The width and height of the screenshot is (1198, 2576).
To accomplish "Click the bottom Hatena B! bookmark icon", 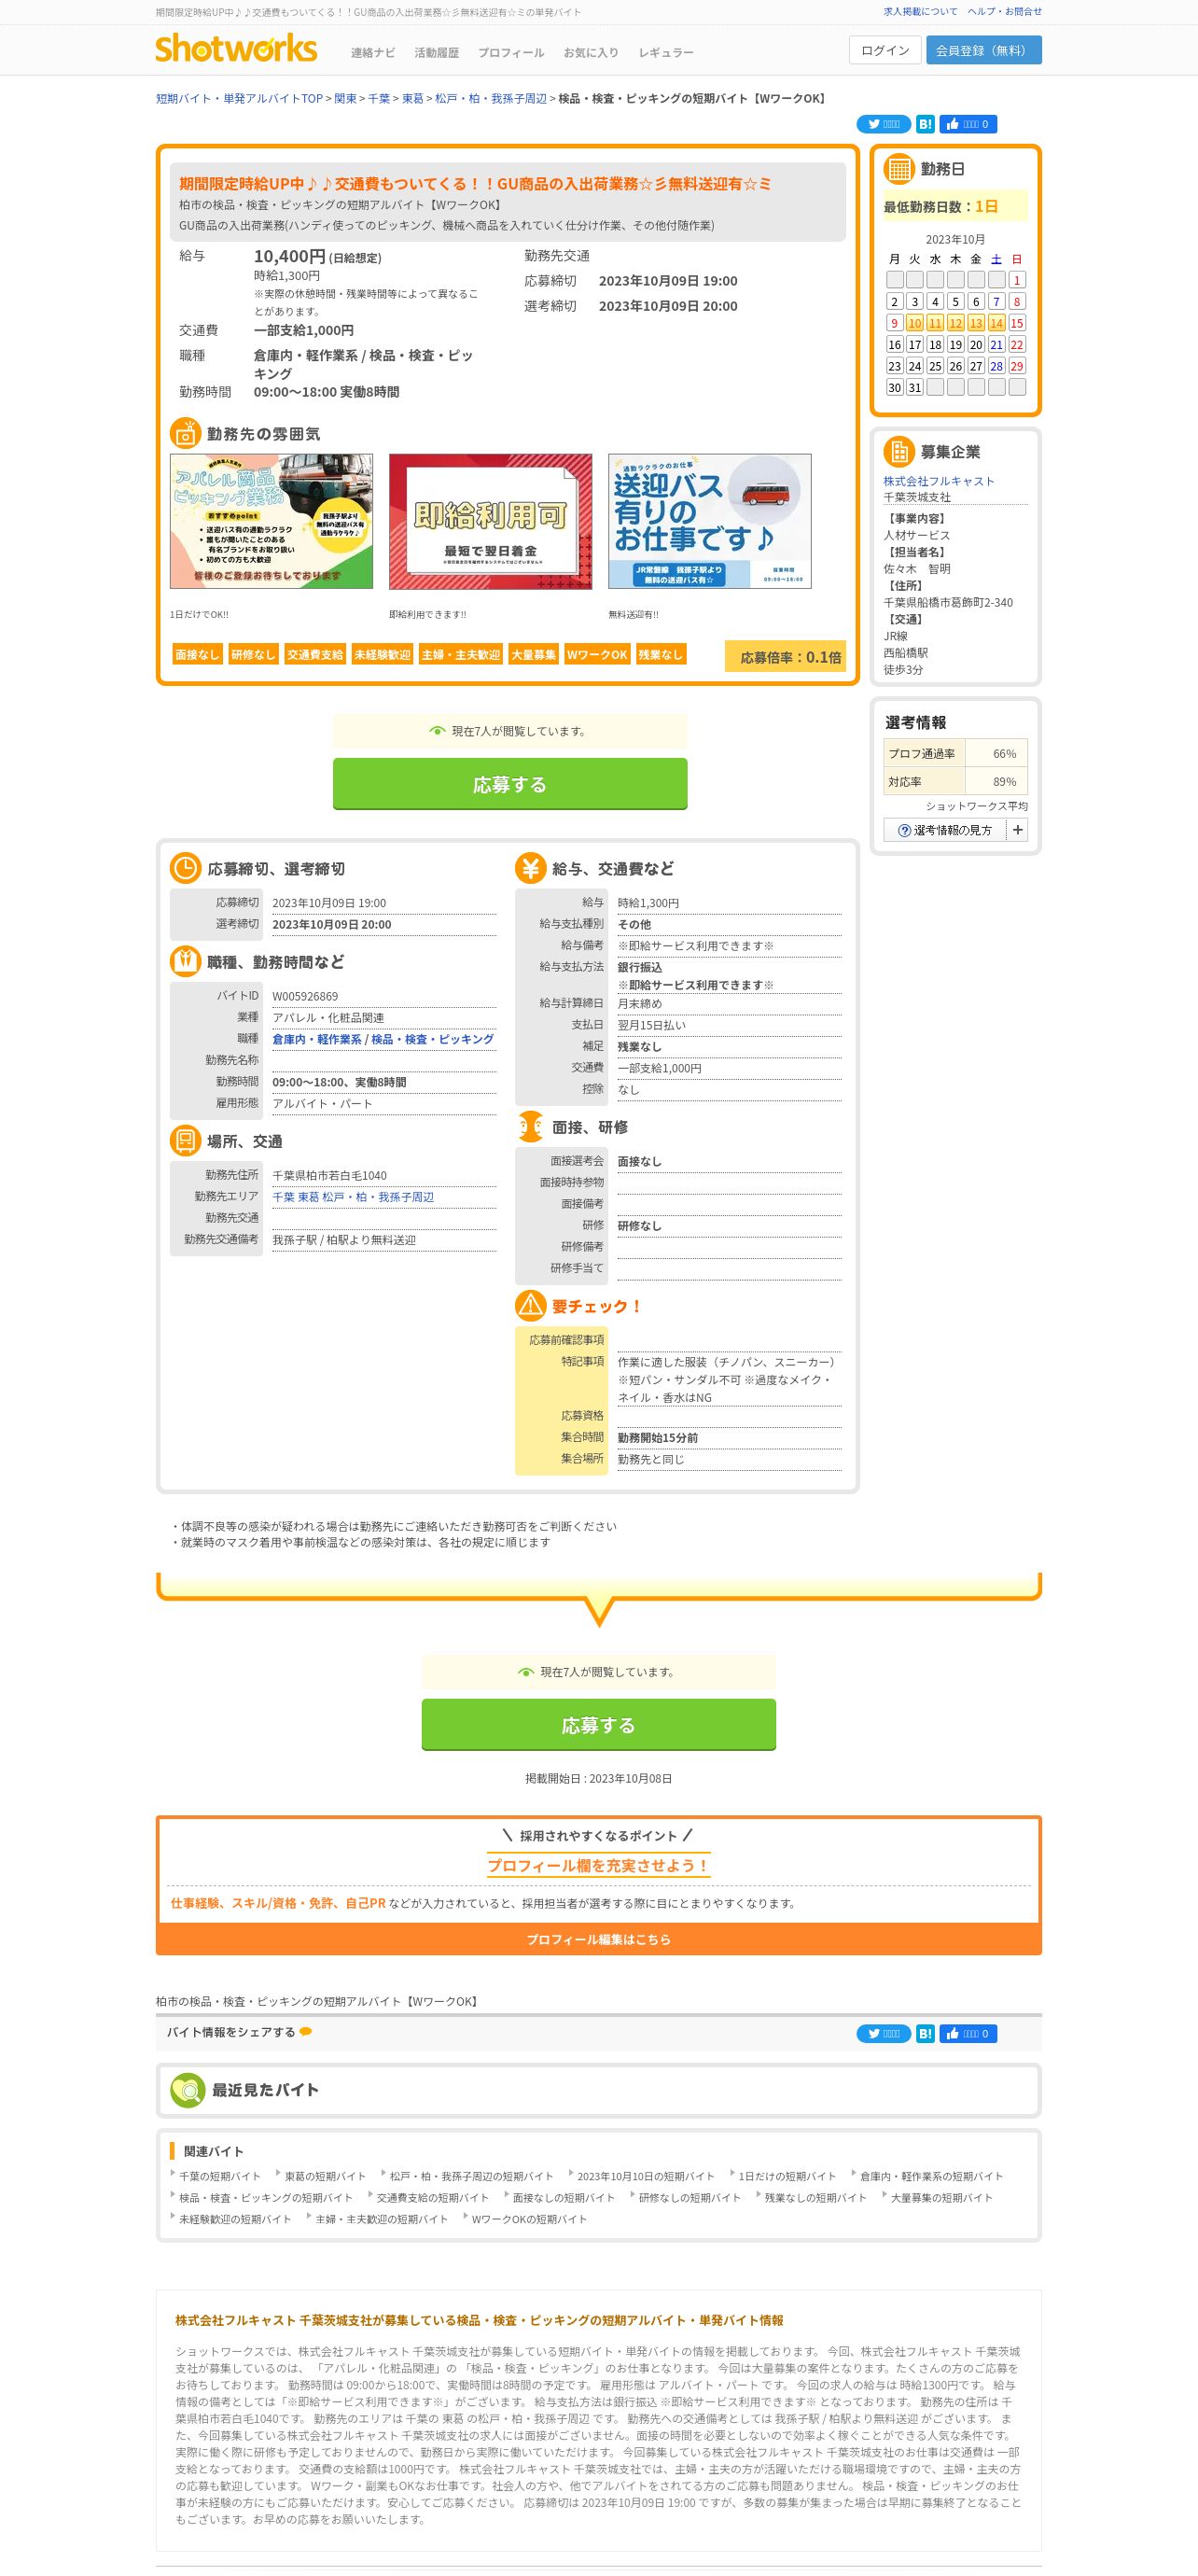I will pyautogui.click(x=925, y=2033).
